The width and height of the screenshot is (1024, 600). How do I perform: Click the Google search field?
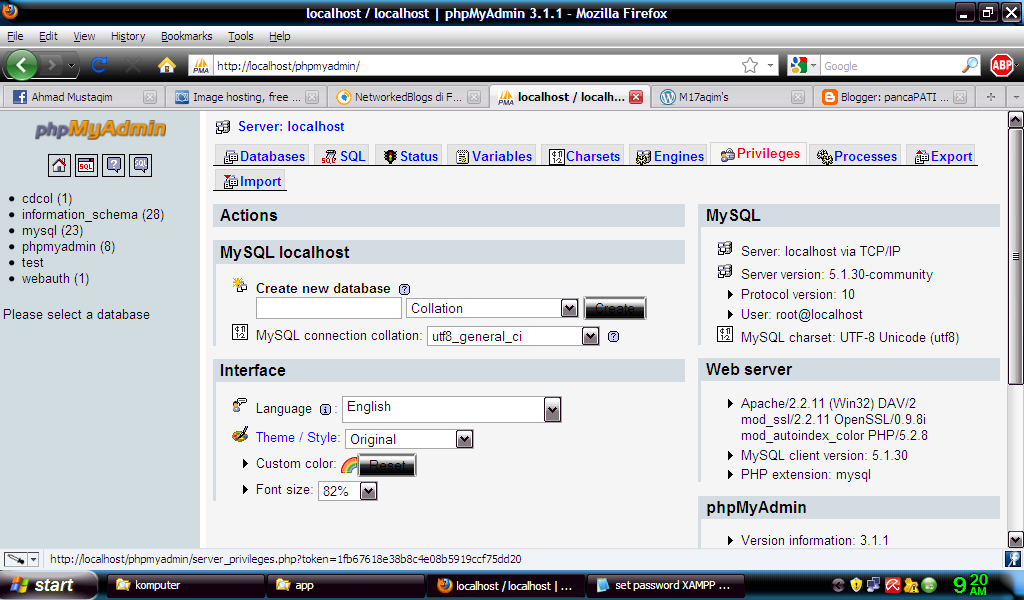pyautogui.click(x=891, y=65)
